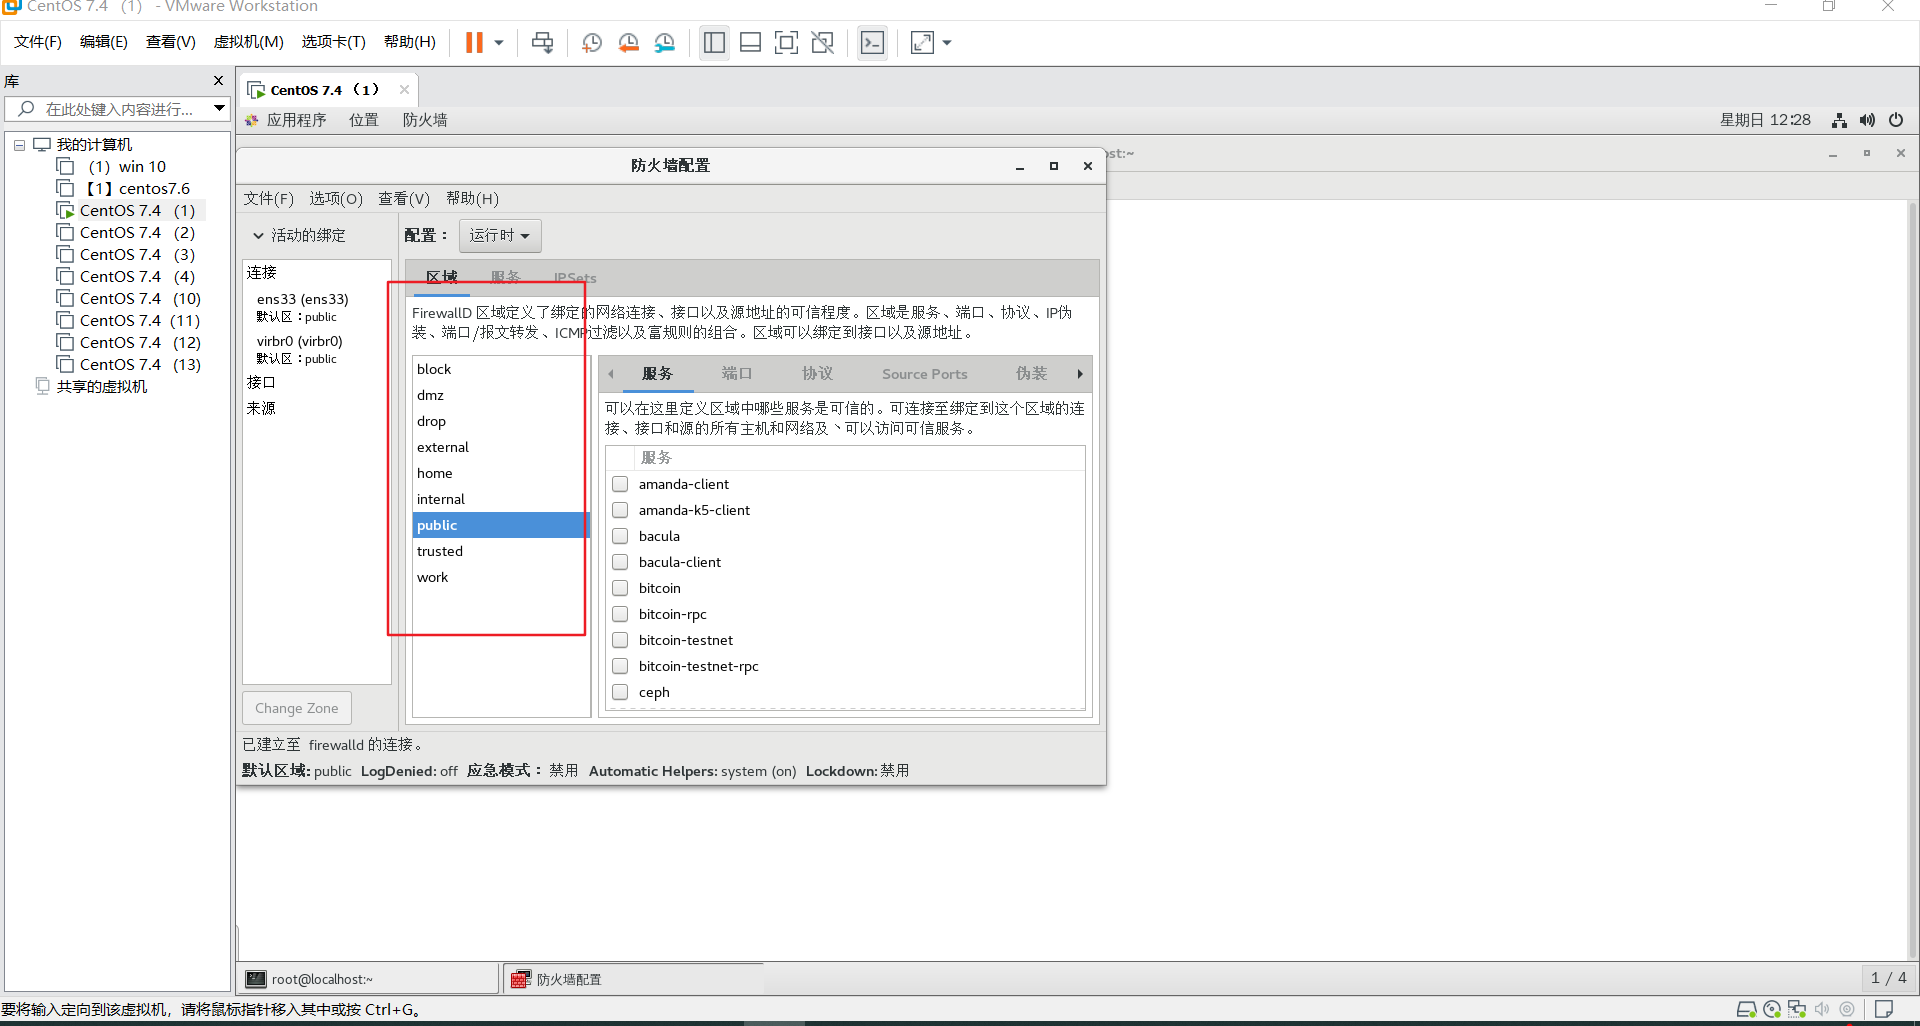Image resolution: width=1920 pixels, height=1026 pixels.
Task: Switch to the 端口 tab
Action: [737, 373]
